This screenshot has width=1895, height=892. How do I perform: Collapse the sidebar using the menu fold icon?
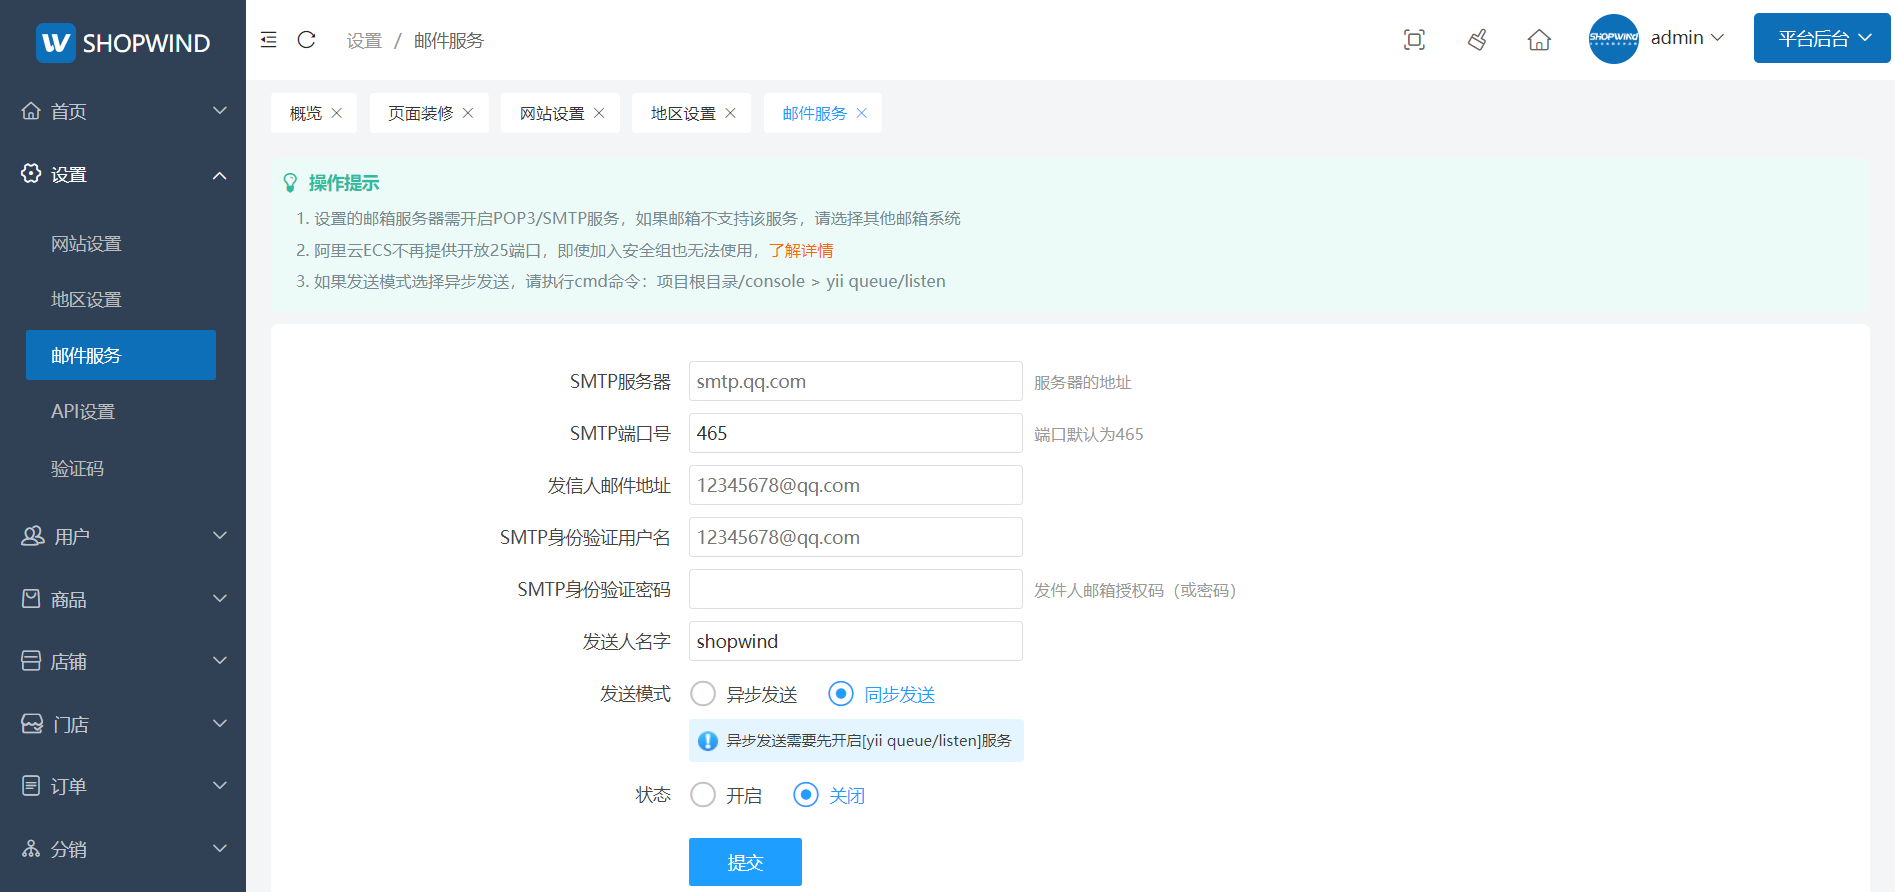point(268,40)
